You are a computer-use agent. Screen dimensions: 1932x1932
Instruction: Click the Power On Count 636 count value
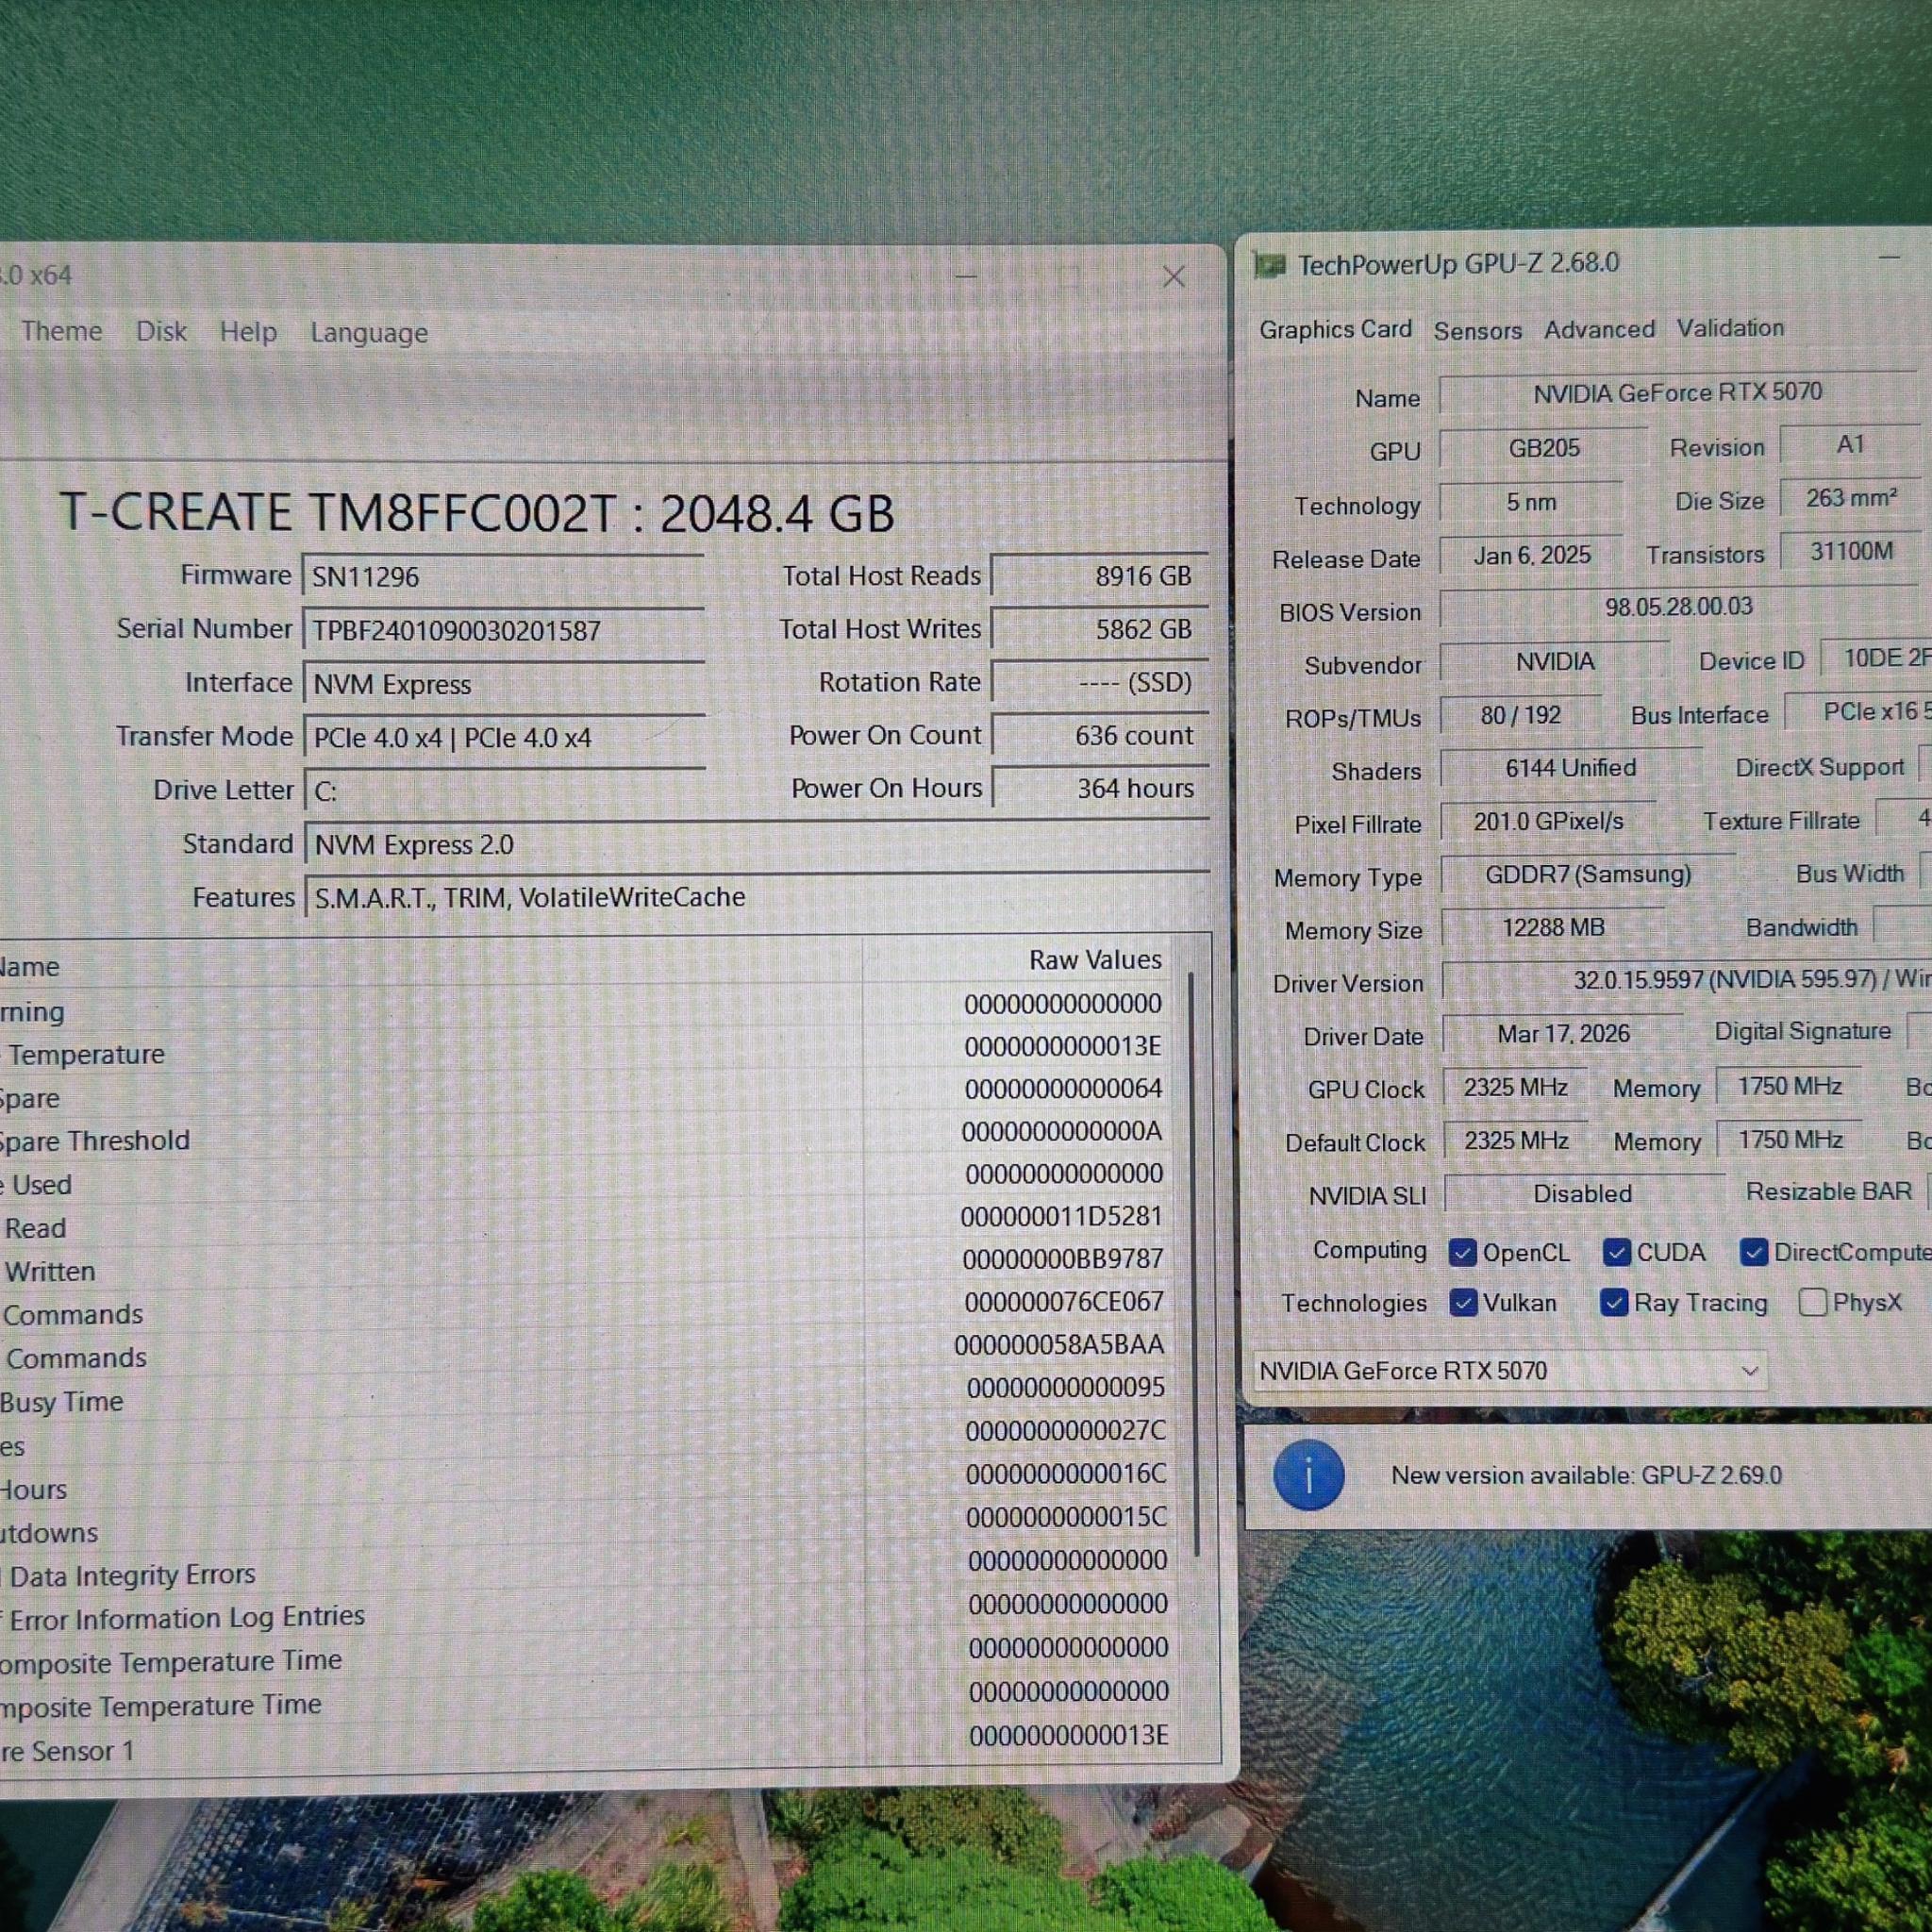1100,735
